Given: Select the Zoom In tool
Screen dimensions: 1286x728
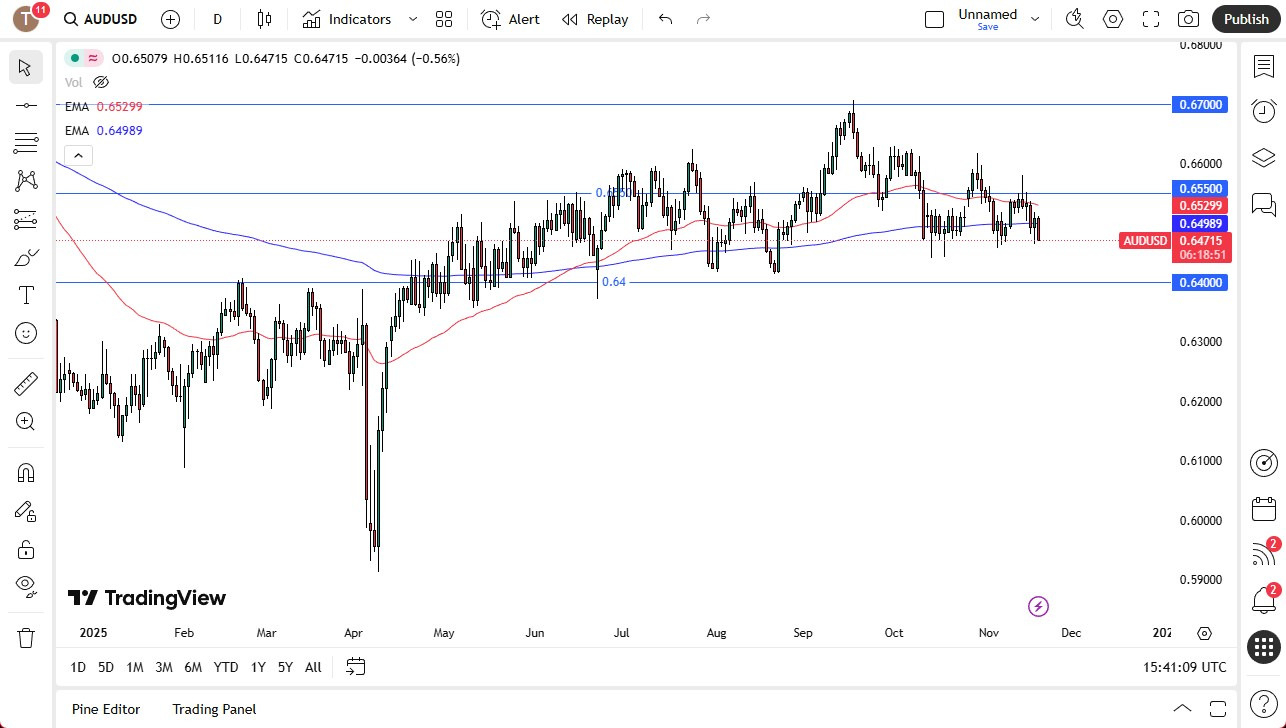Looking at the screenshot, I should [x=26, y=421].
